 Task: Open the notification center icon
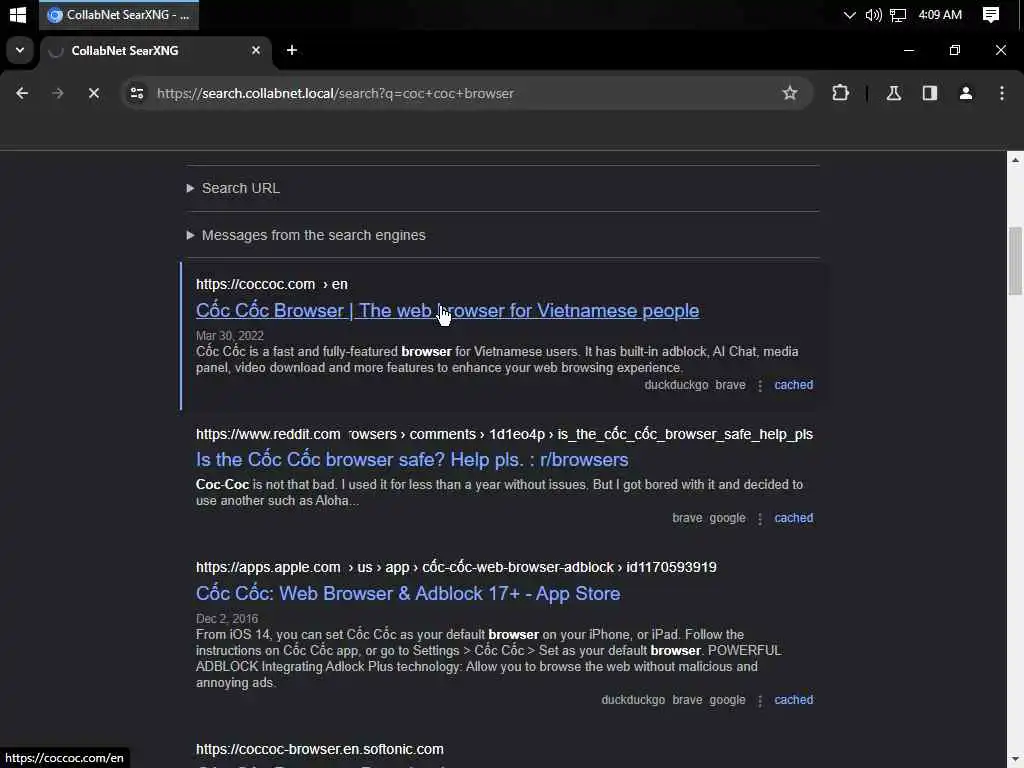tap(991, 14)
